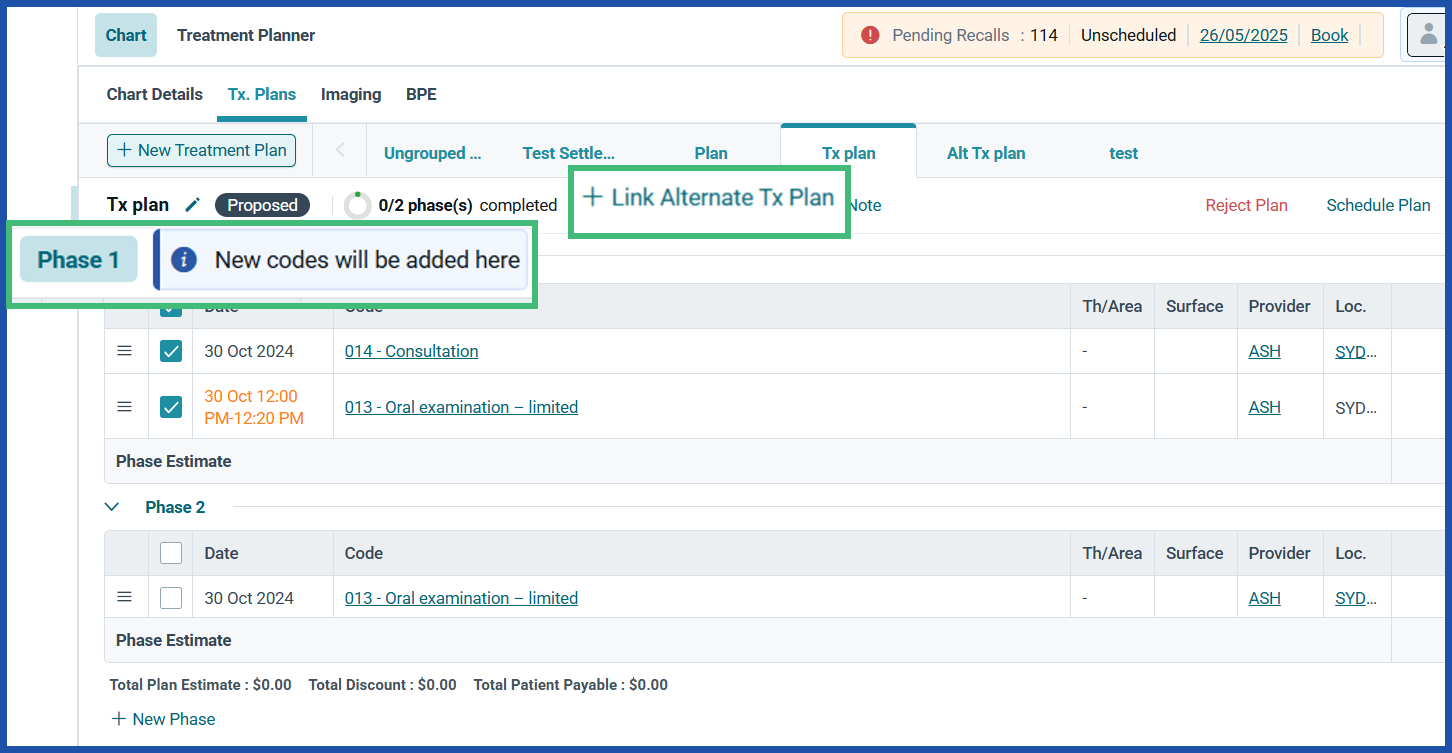Check the Phase 2 Oral examination checkbox

tap(170, 597)
